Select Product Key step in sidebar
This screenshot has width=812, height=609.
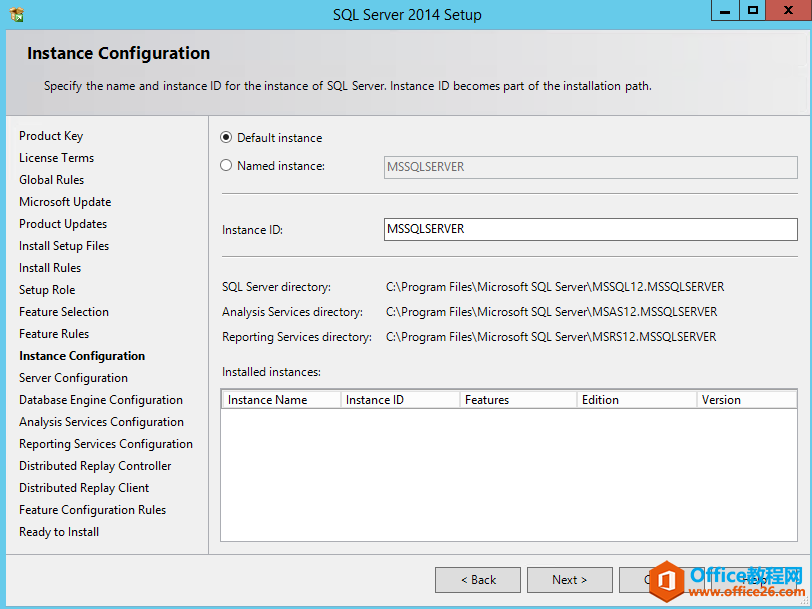click(51, 136)
